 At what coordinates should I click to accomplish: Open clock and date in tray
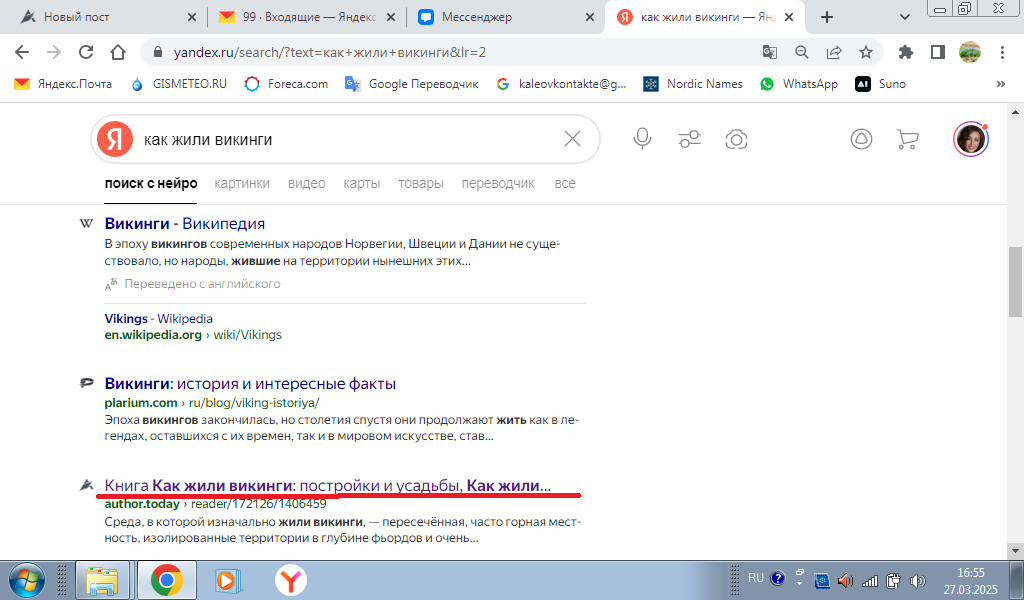pos(970,580)
